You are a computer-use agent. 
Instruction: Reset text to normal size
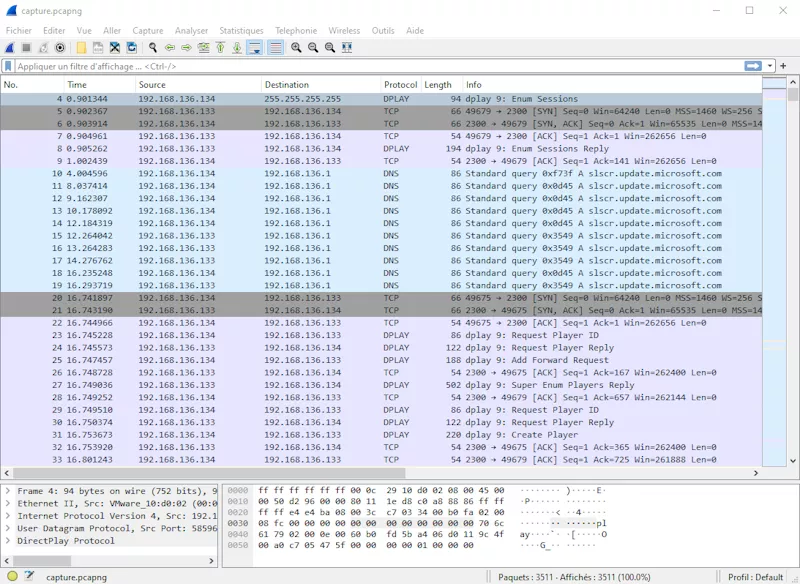click(330, 48)
